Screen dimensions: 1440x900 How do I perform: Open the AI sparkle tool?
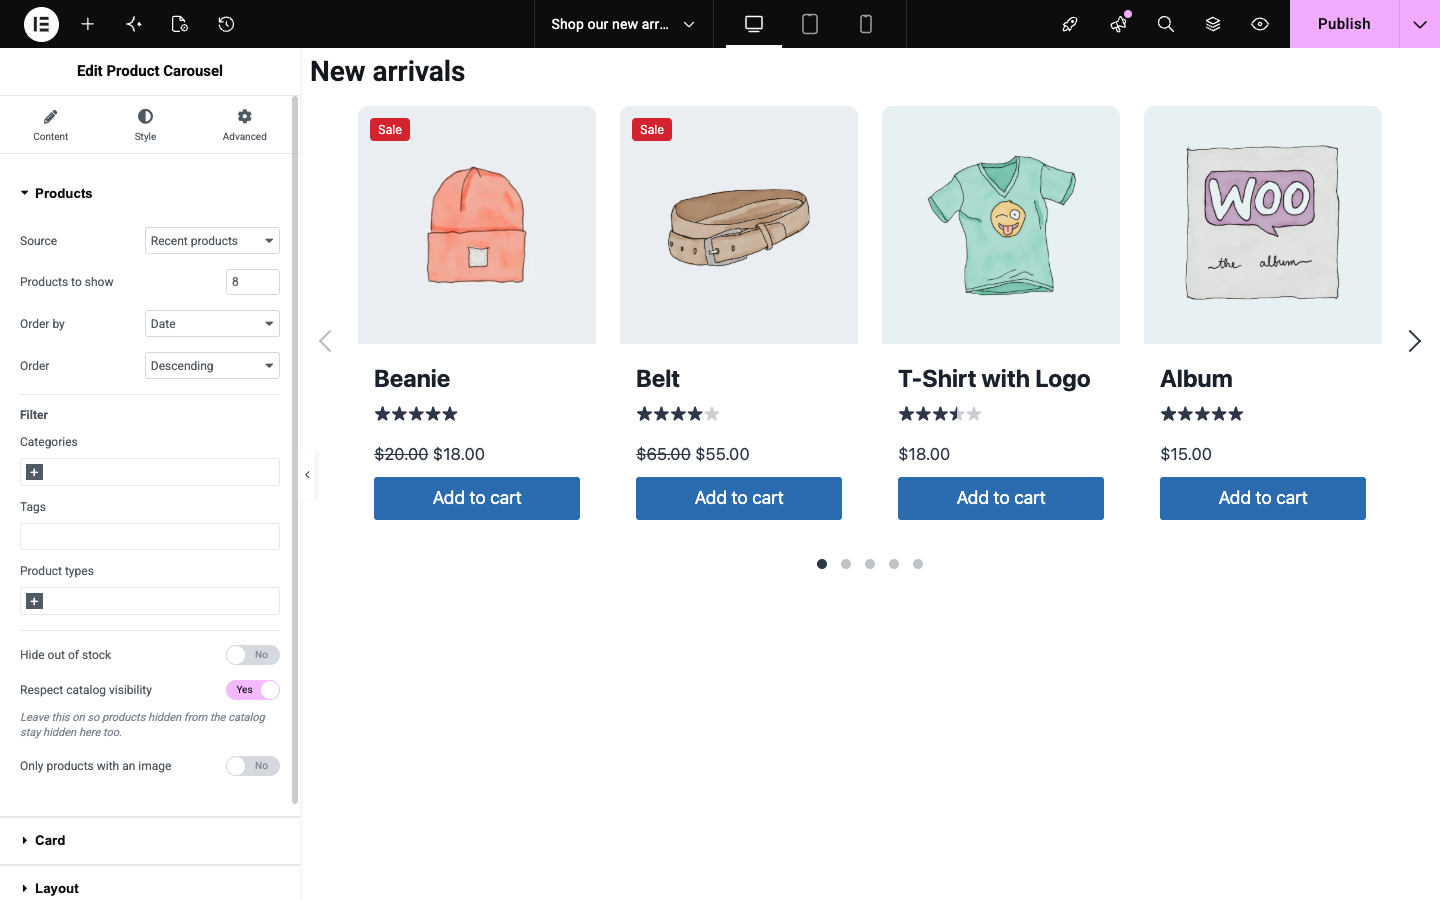point(134,24)
